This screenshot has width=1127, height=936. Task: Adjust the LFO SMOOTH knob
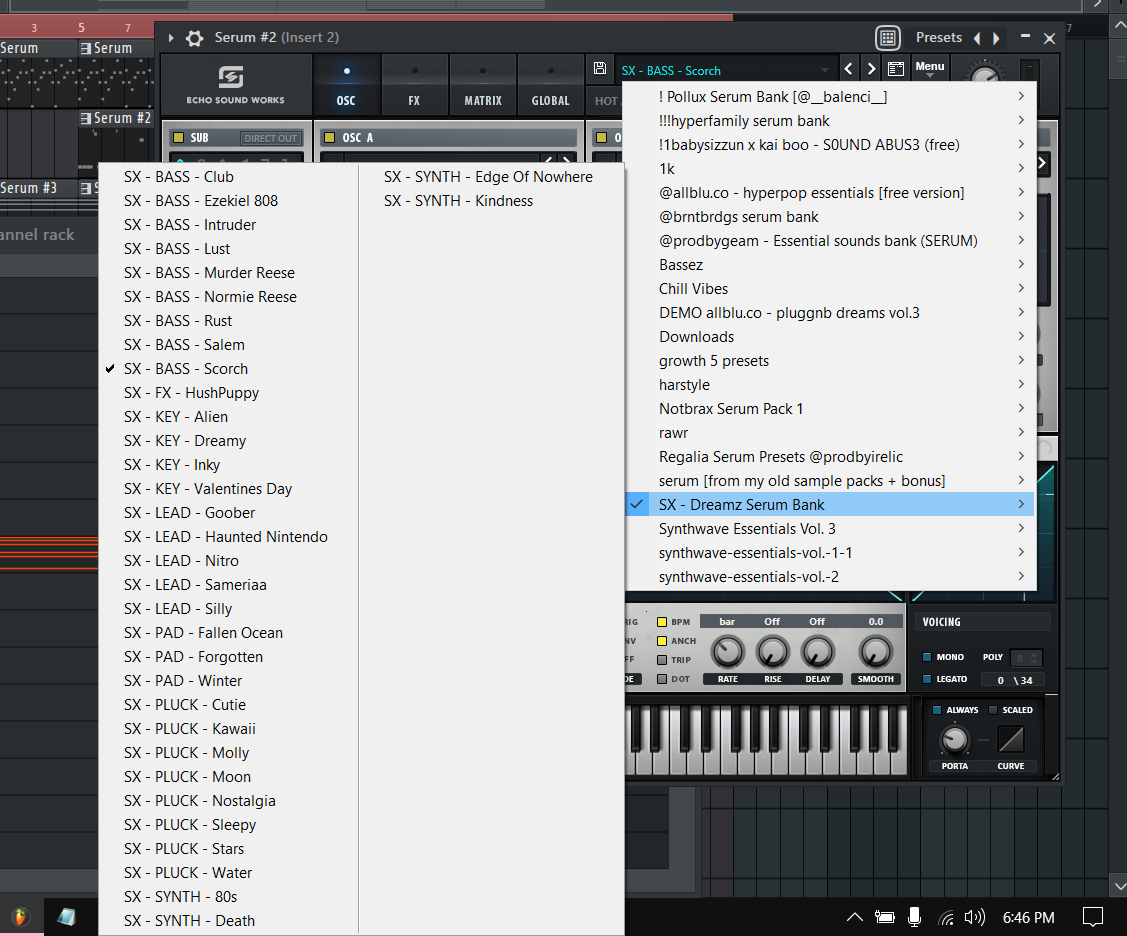coord(875,652)
